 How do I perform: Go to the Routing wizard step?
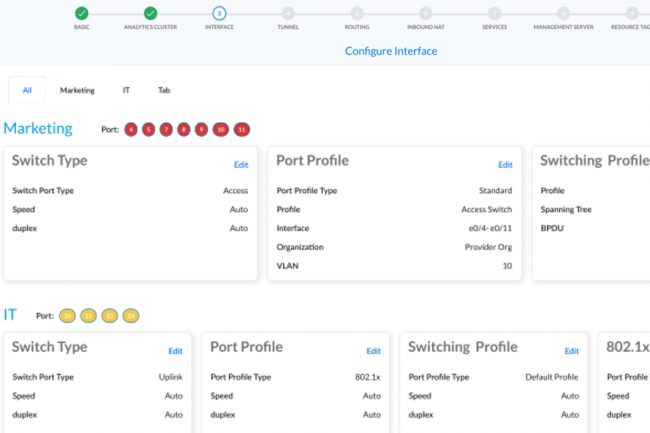coord(357,13)
